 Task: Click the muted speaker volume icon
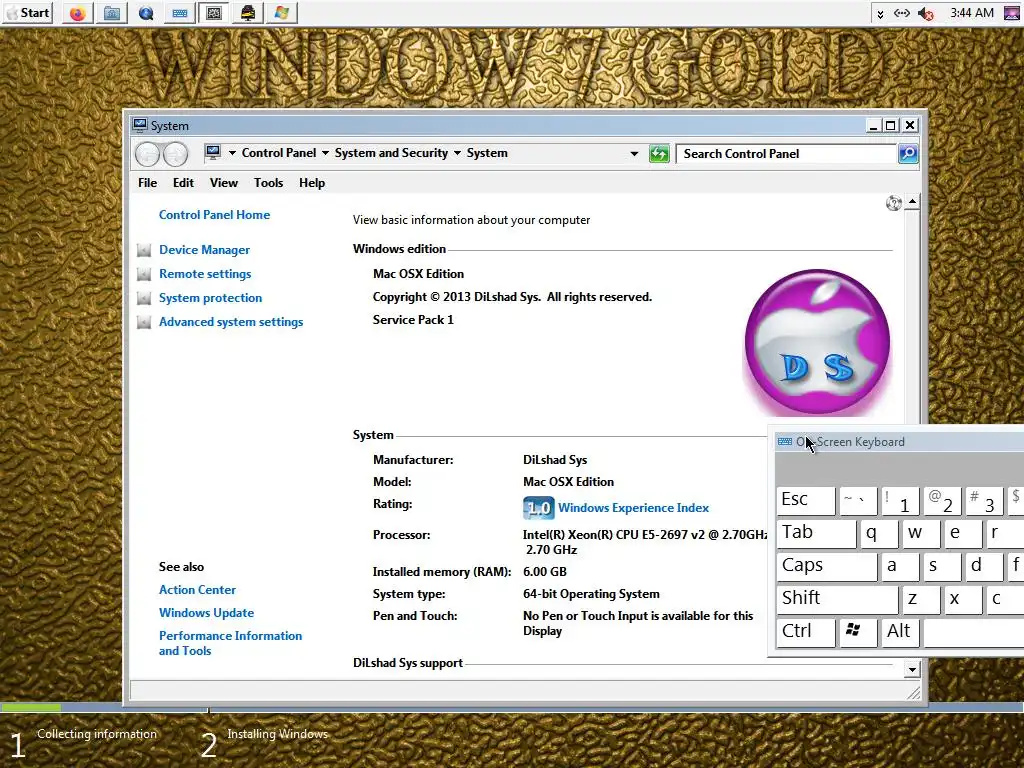point(925,13)
